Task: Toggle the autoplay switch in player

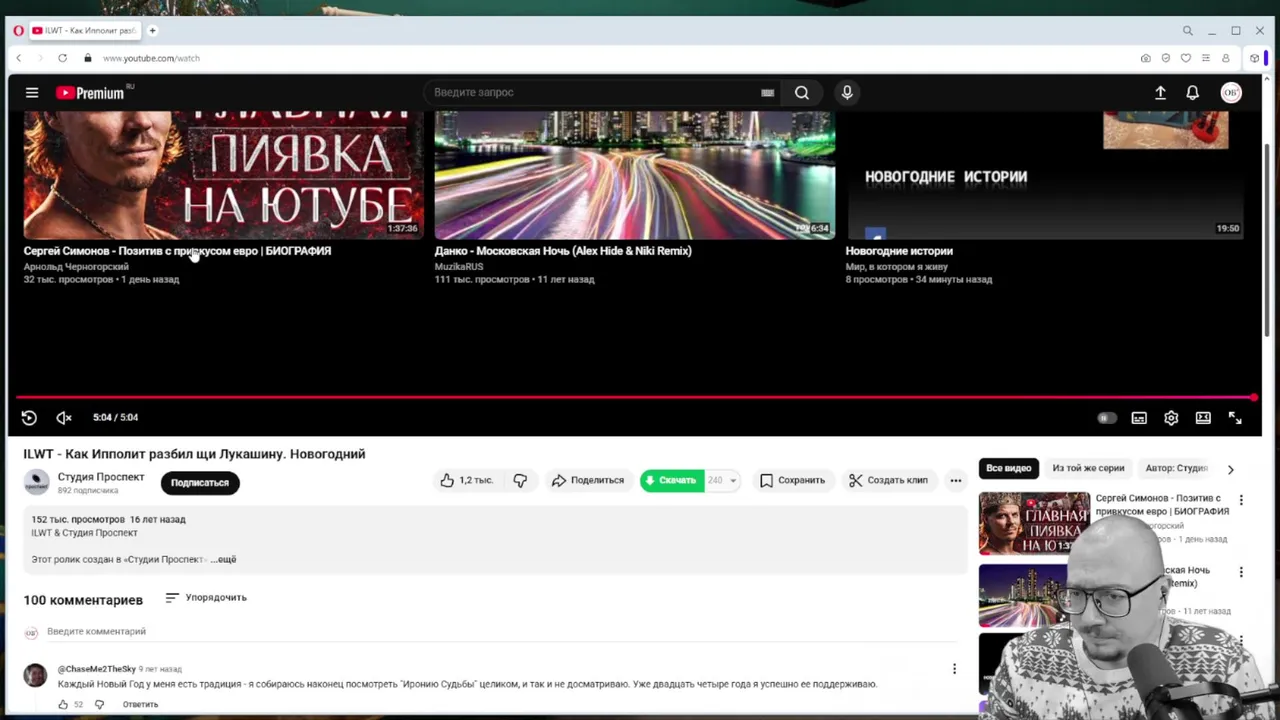Action: (1106, 418)
